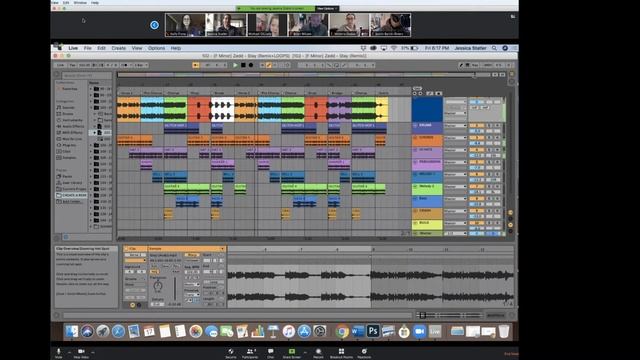Viewport: 640px width, 360px height.
Task: Open the Edit menu
Action: point(101,48)
